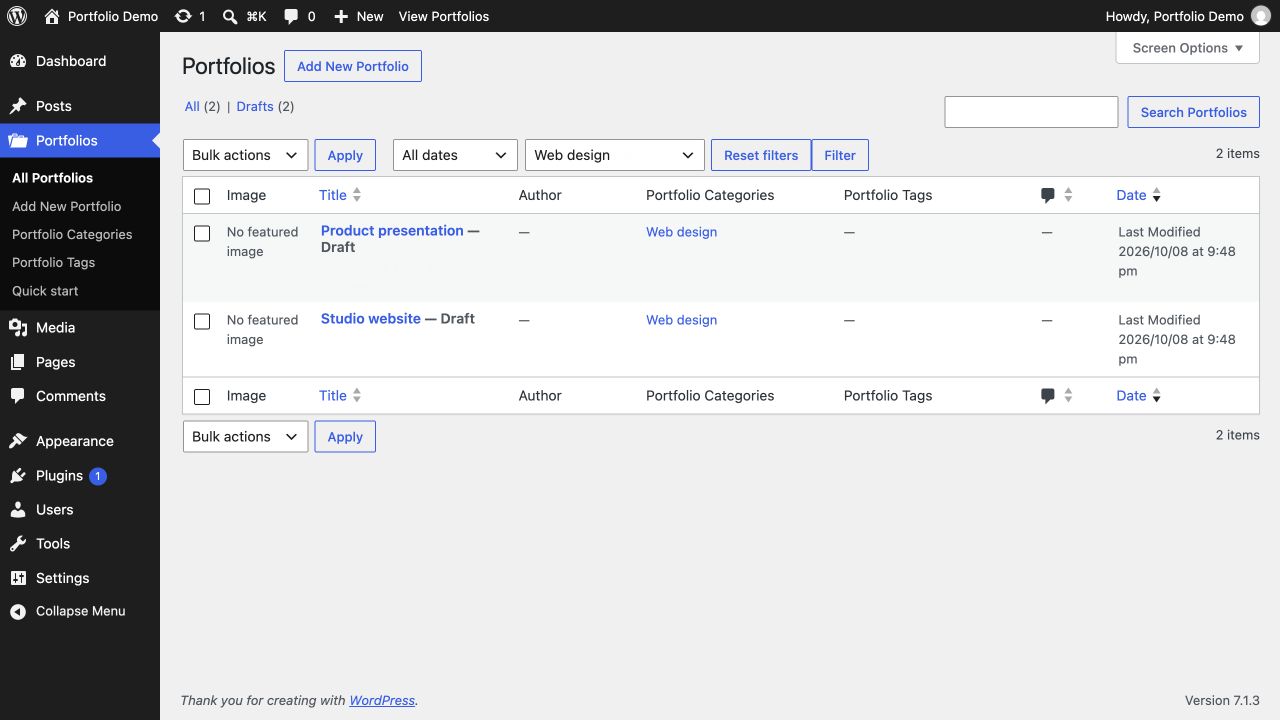Viewport: 1280px width, 720px height.
Task: Click the search portfolios text field
Action: tap(1031, 112)
